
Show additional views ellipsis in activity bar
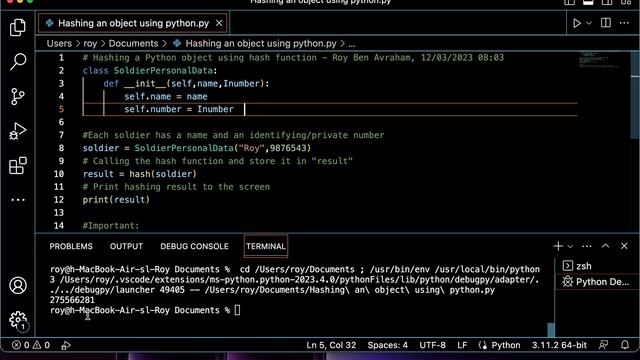(18, 200)
